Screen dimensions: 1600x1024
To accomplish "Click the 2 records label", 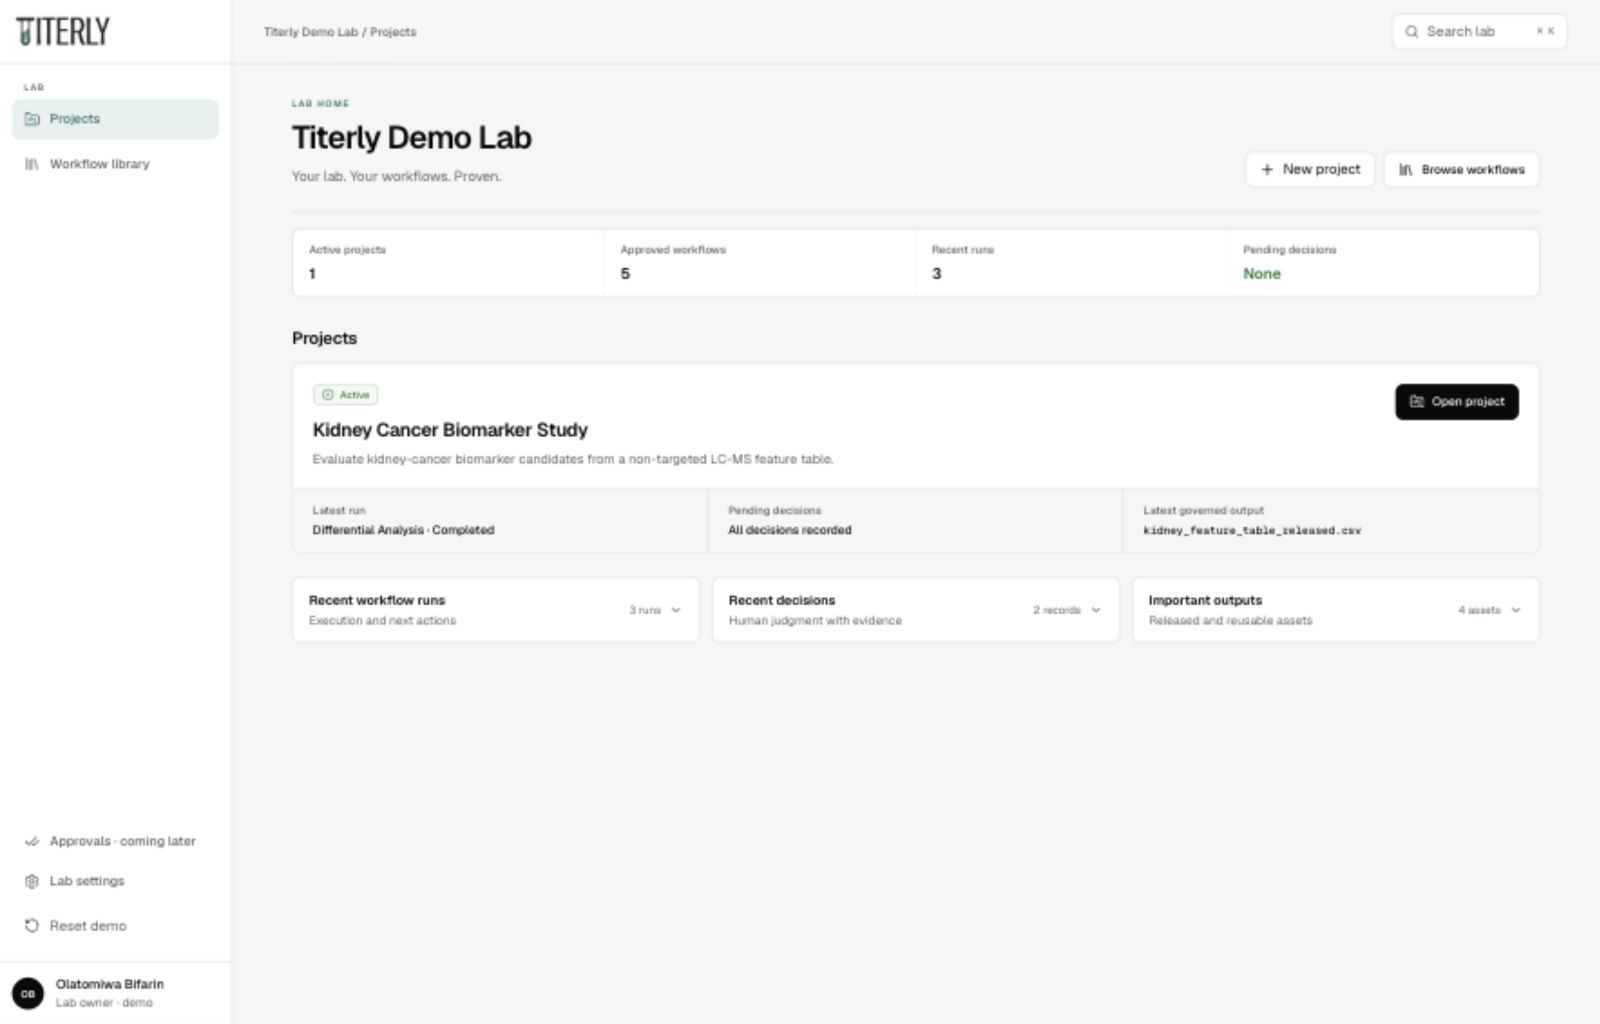I will coord(1057,610).
